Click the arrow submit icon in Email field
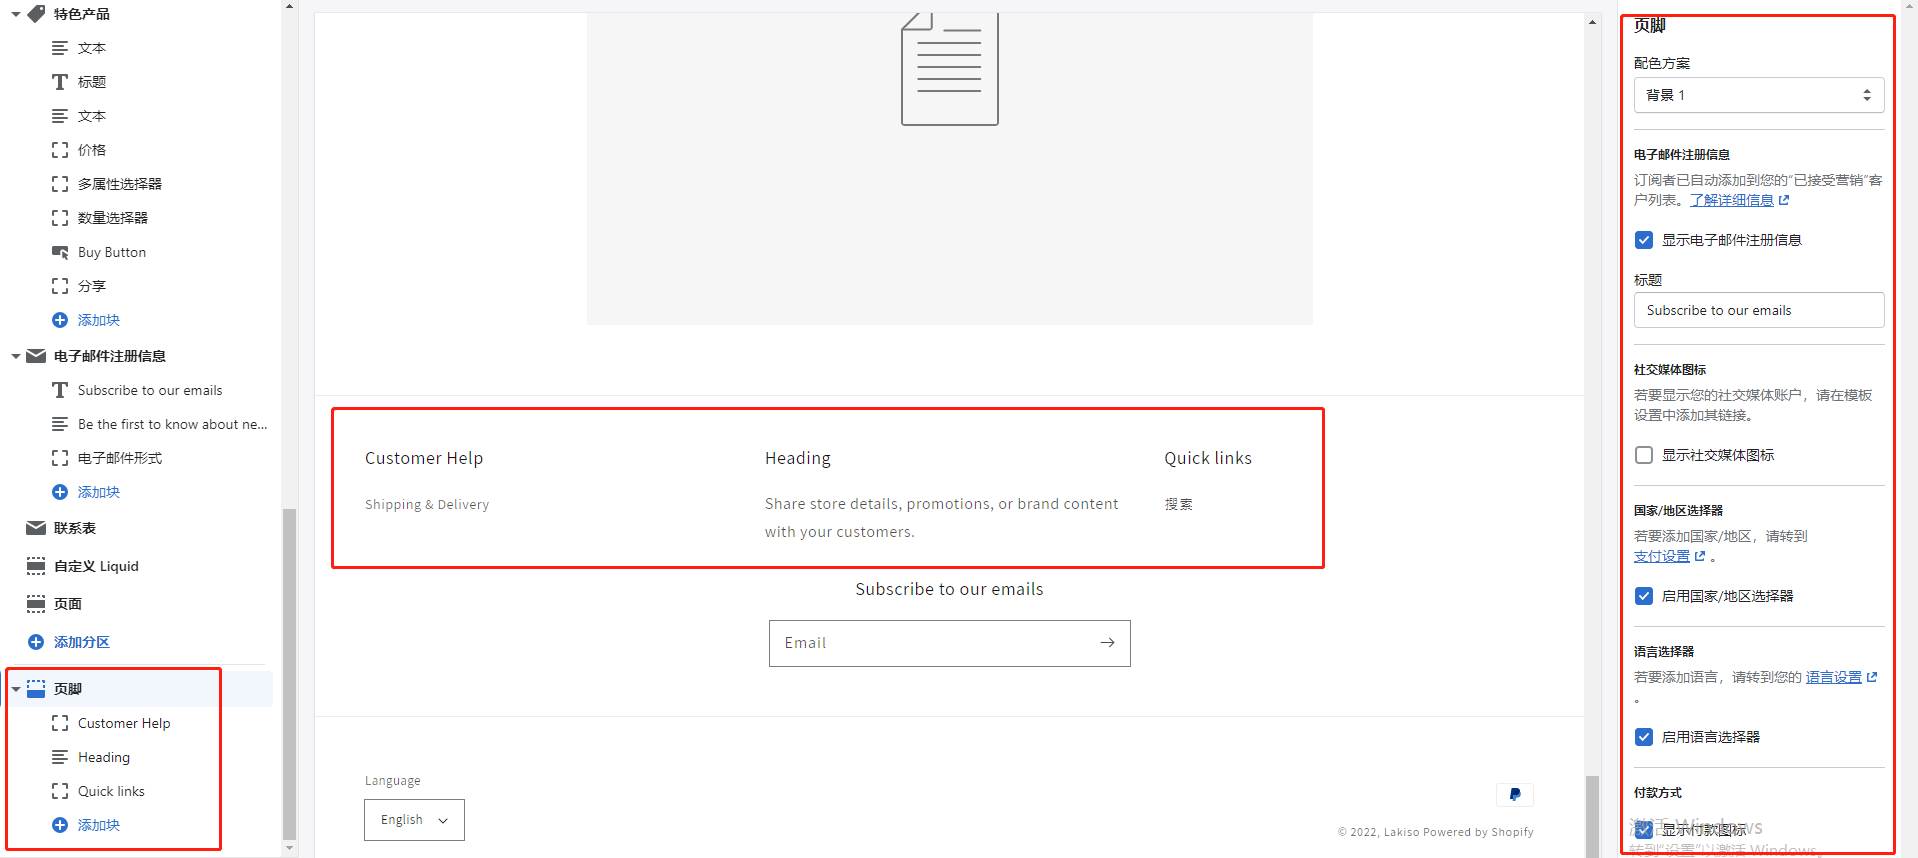 [x=1107, y=643]
